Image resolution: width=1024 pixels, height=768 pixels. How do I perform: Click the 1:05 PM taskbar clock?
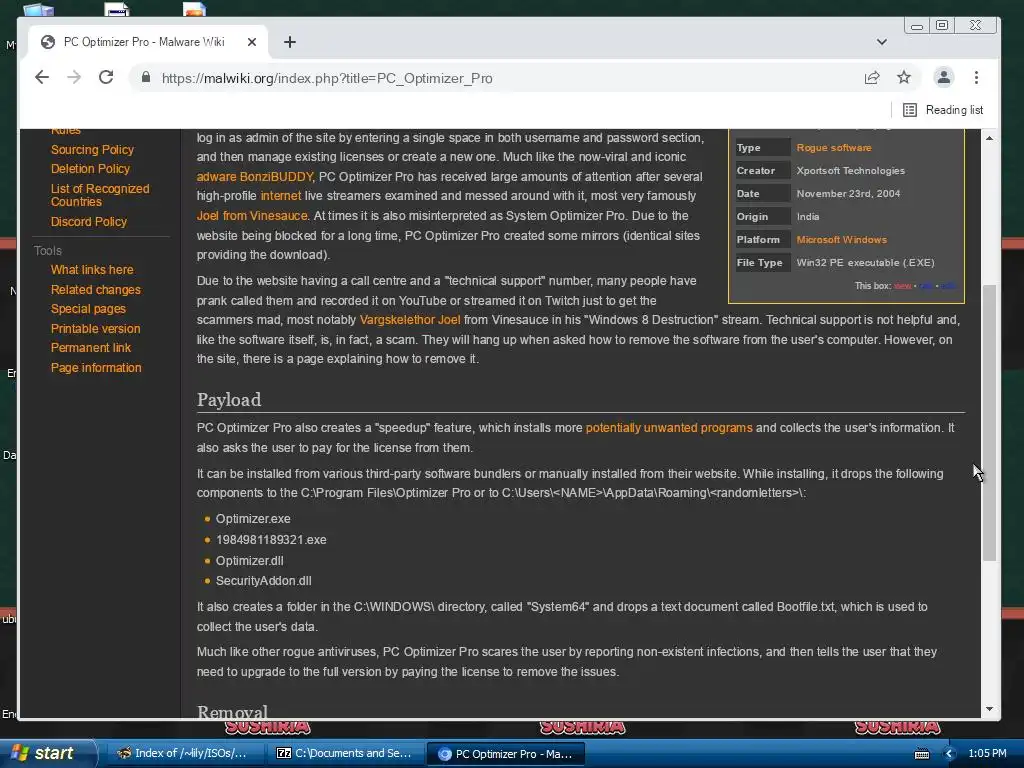click(987, 754)
